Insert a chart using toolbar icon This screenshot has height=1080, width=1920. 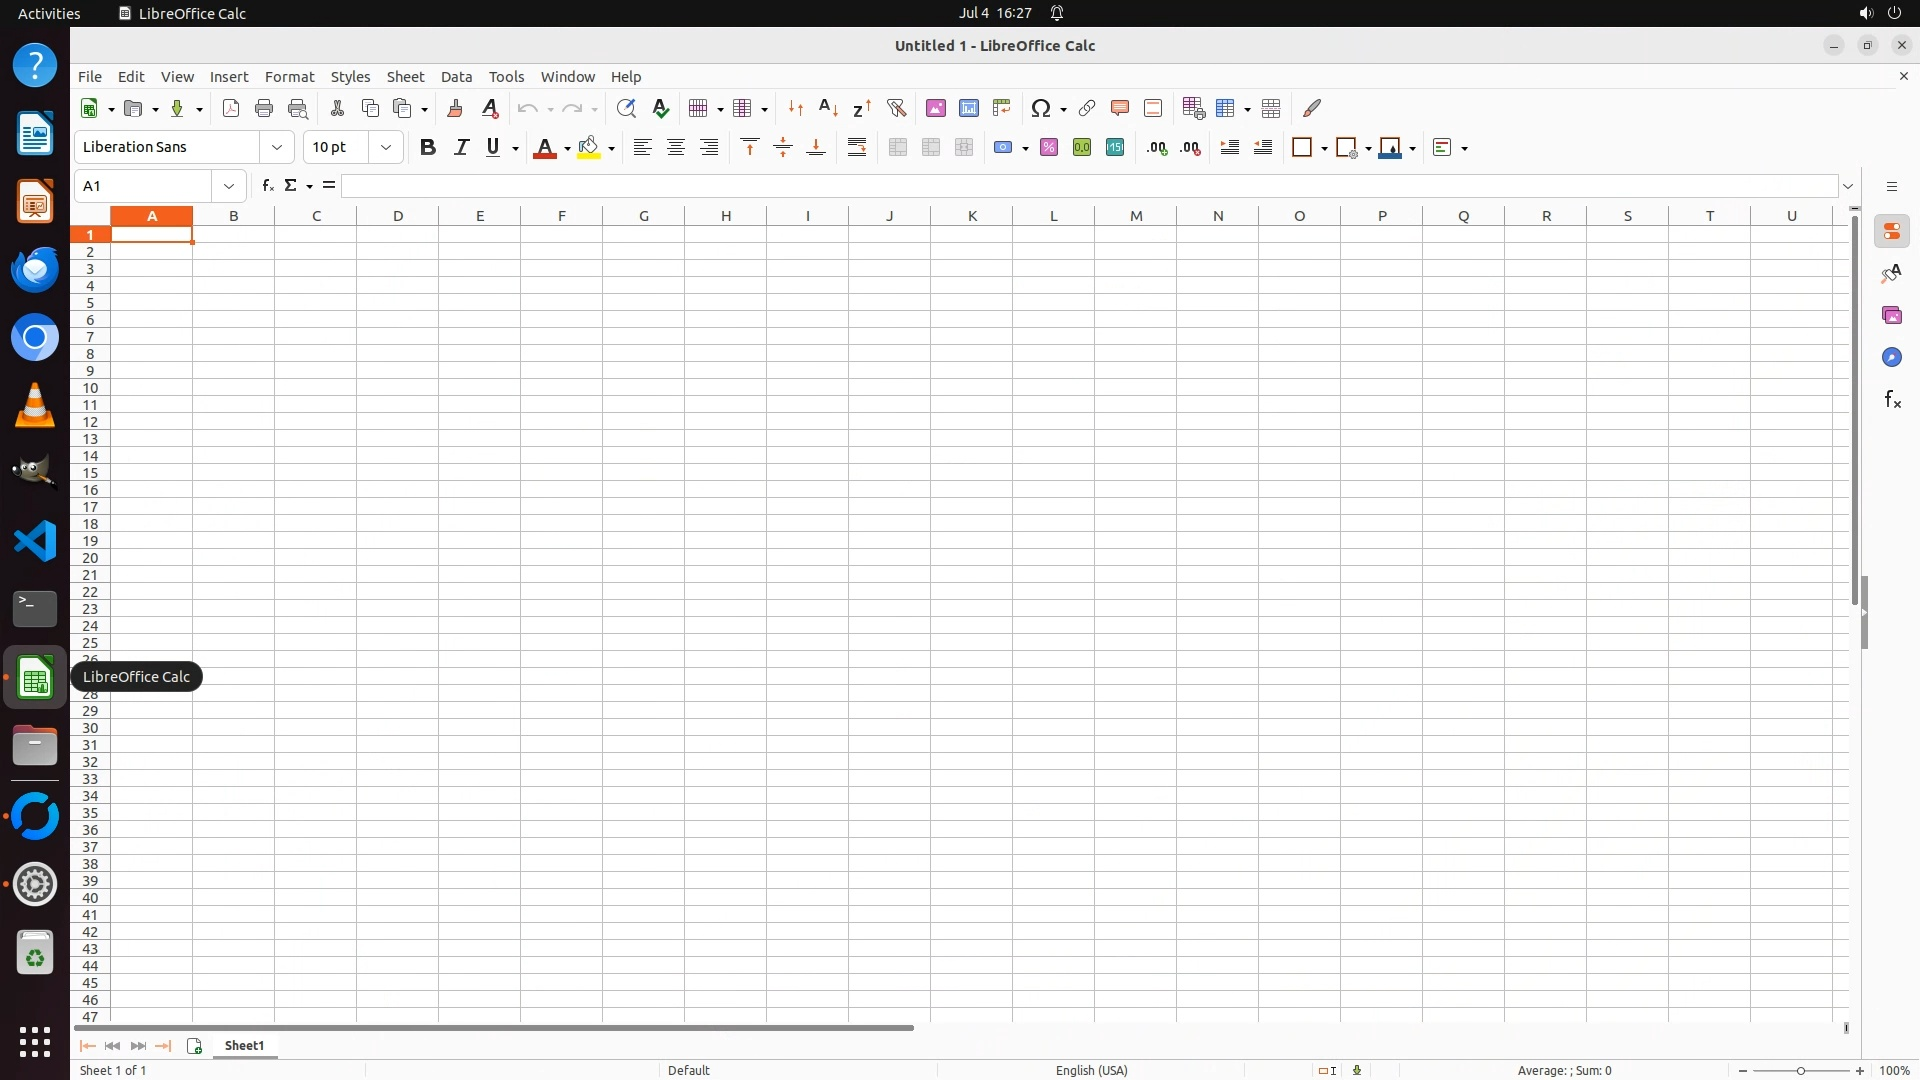click(x=968, y=108)
